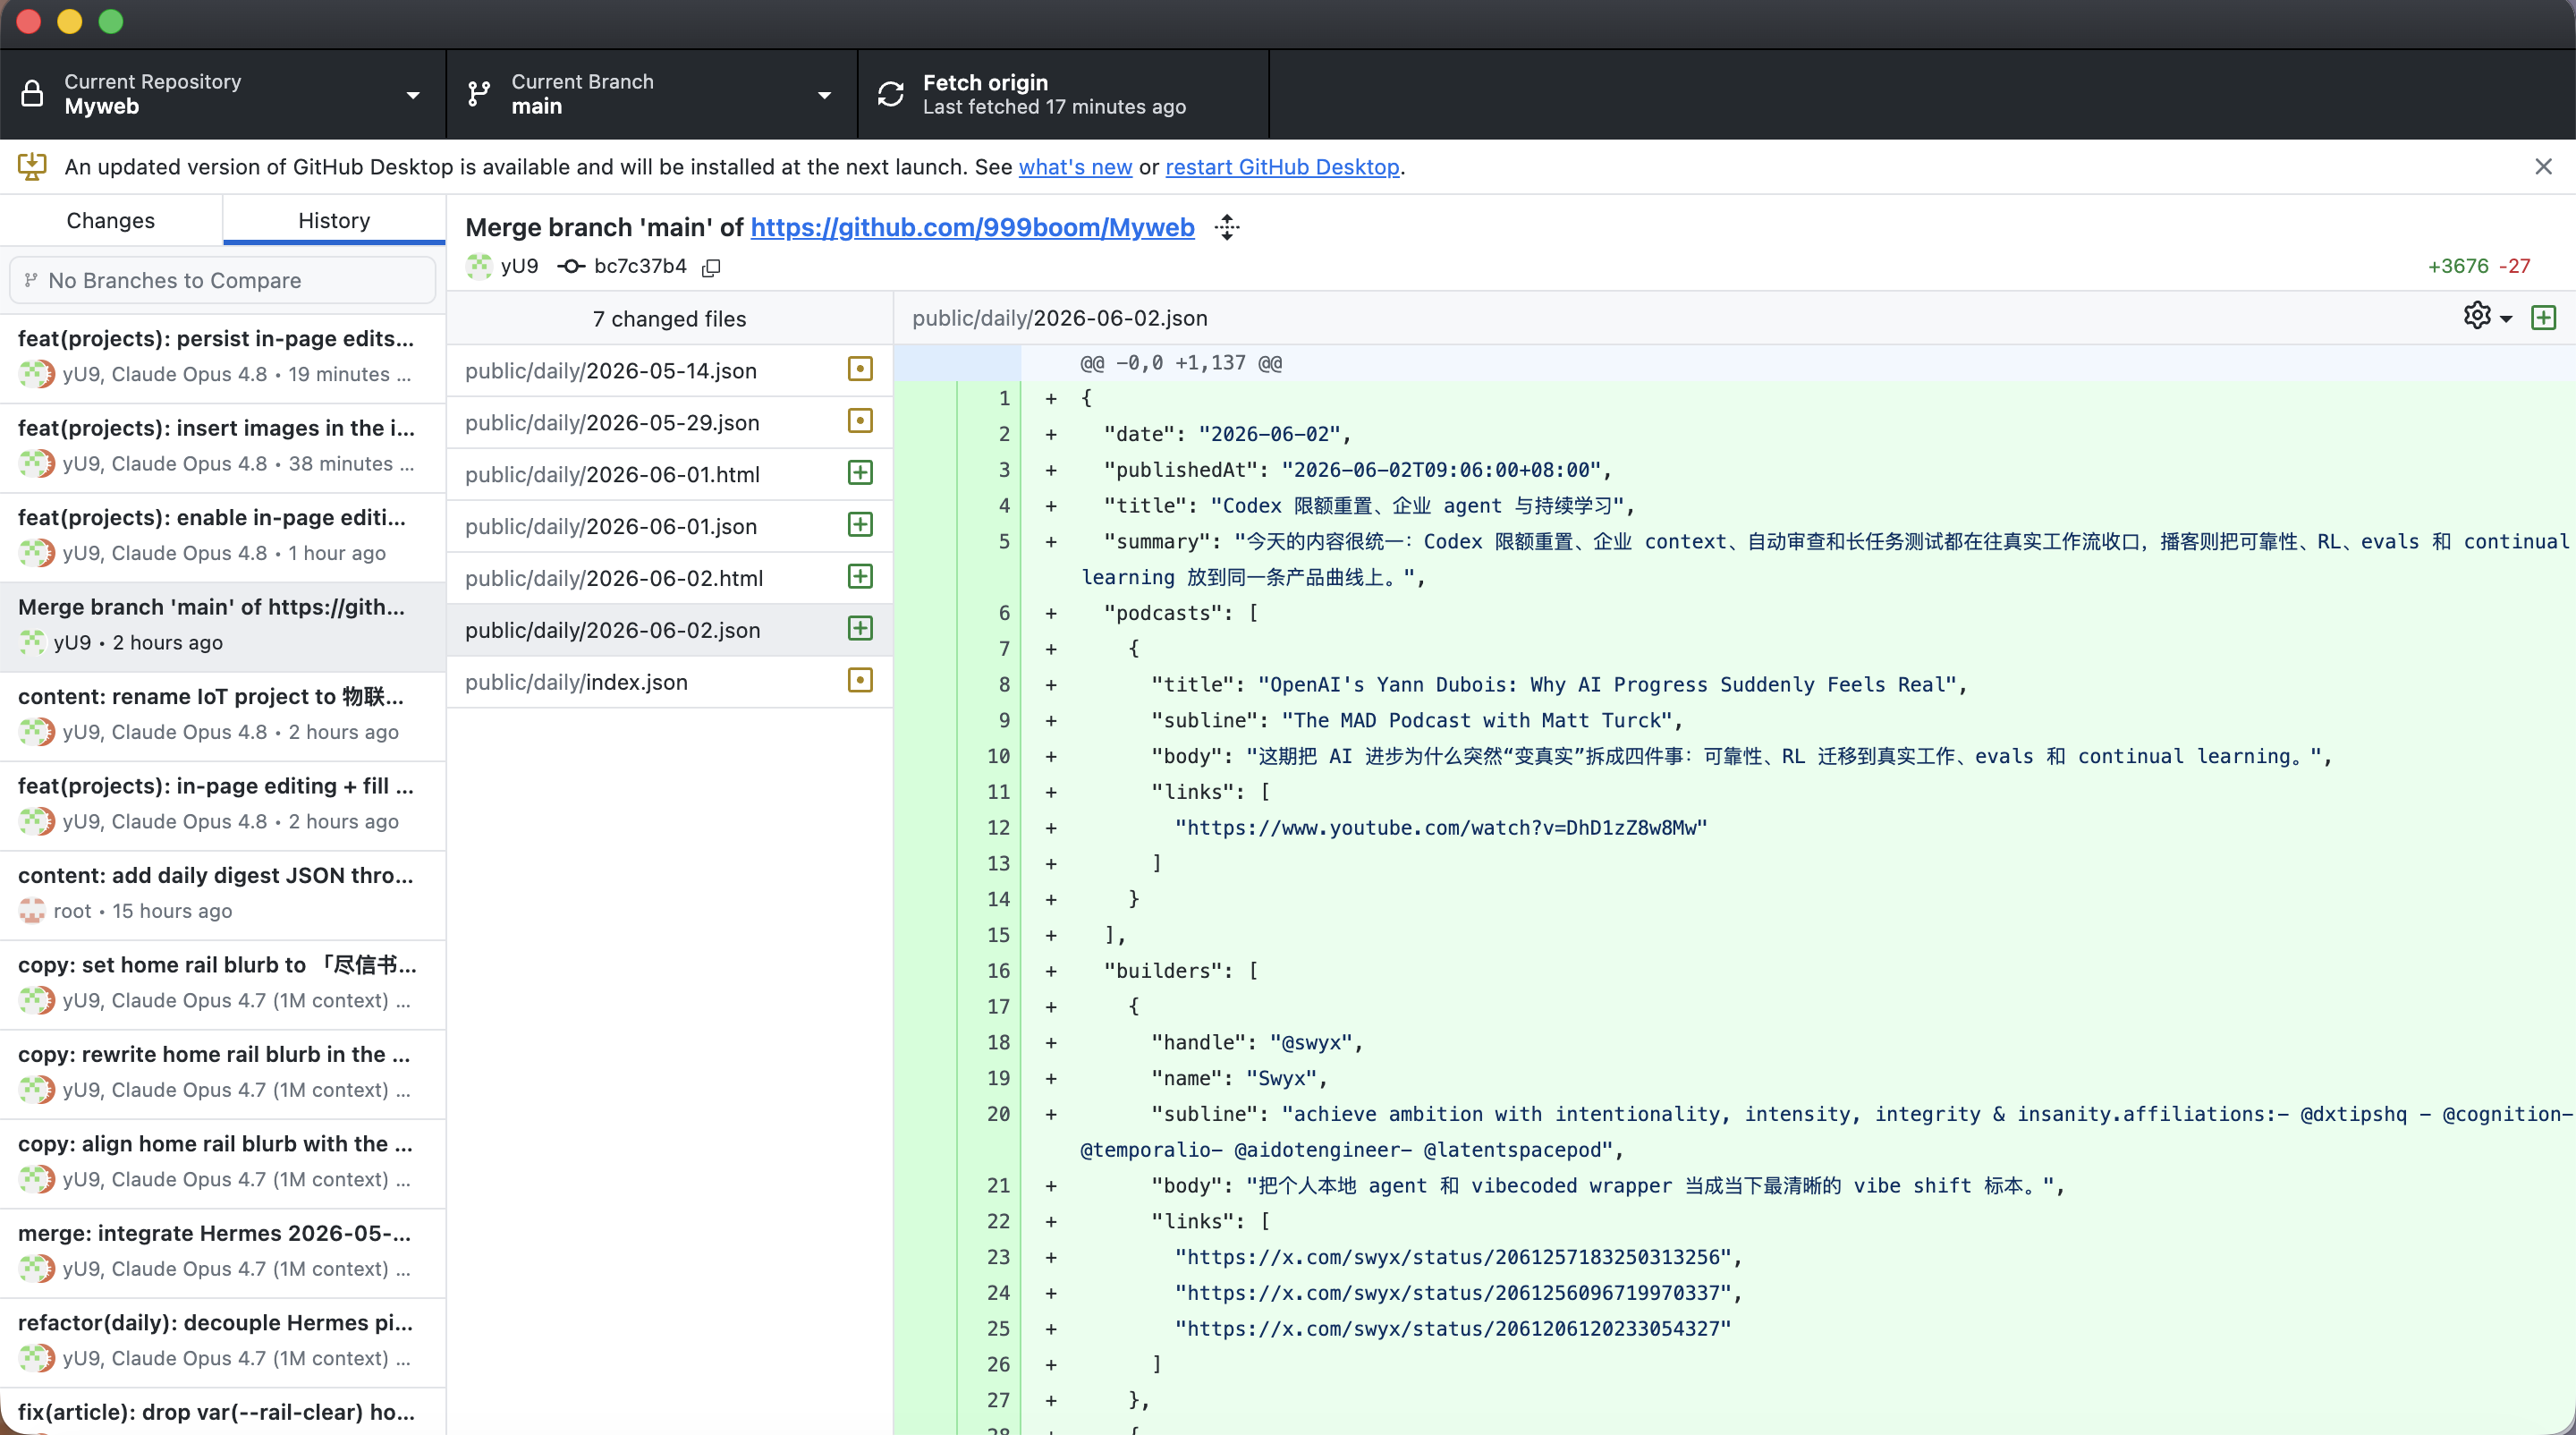Click the expand diff icon at top right

[2543, 318]
